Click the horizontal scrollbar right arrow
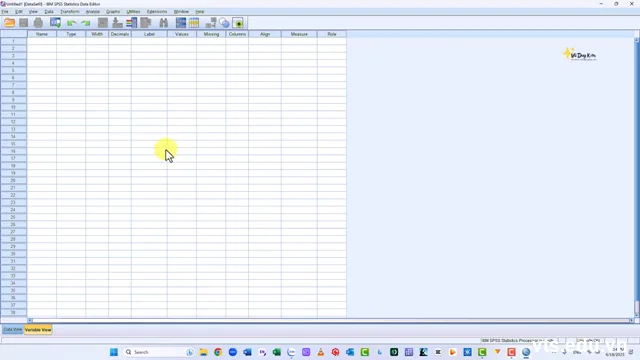This screenshot has width=640, height=360. point(631,321)
